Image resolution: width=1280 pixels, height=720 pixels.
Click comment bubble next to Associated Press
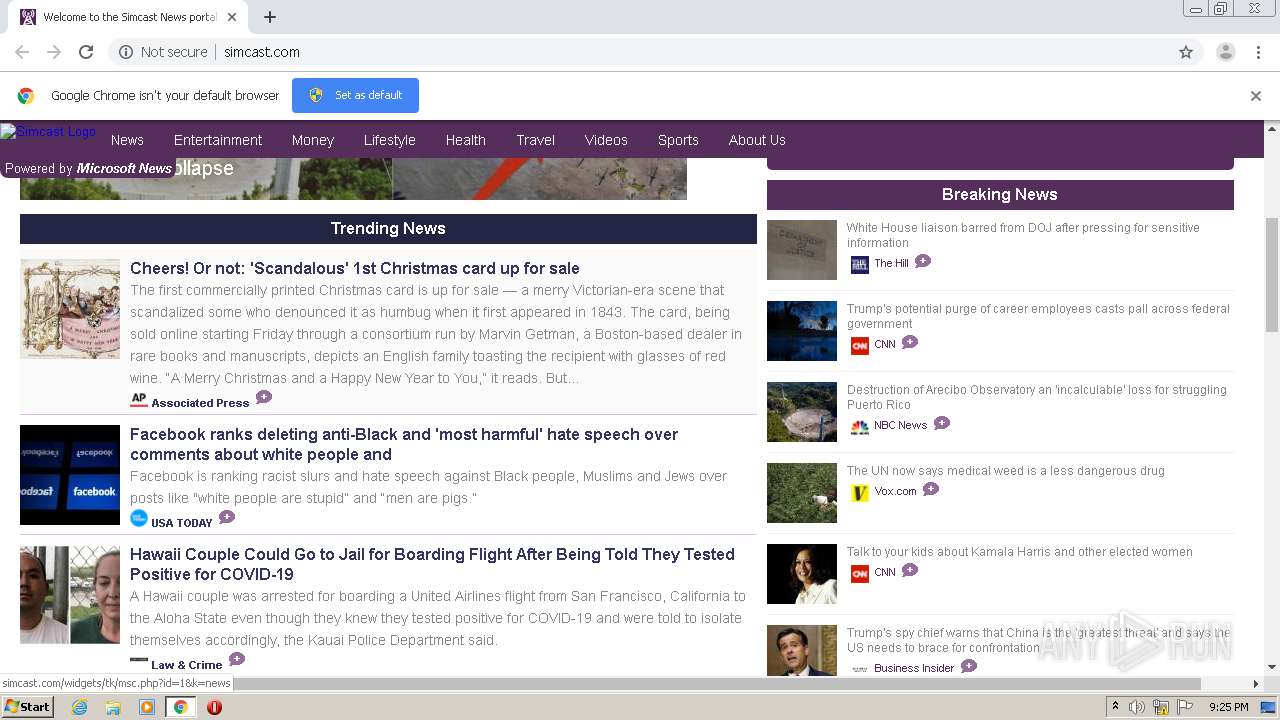tap(263, 397)
